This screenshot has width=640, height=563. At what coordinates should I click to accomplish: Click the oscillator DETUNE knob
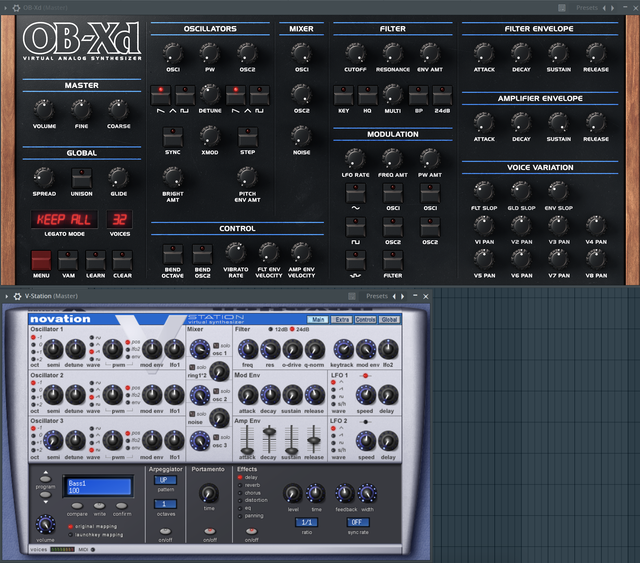(x=210, y=94)
